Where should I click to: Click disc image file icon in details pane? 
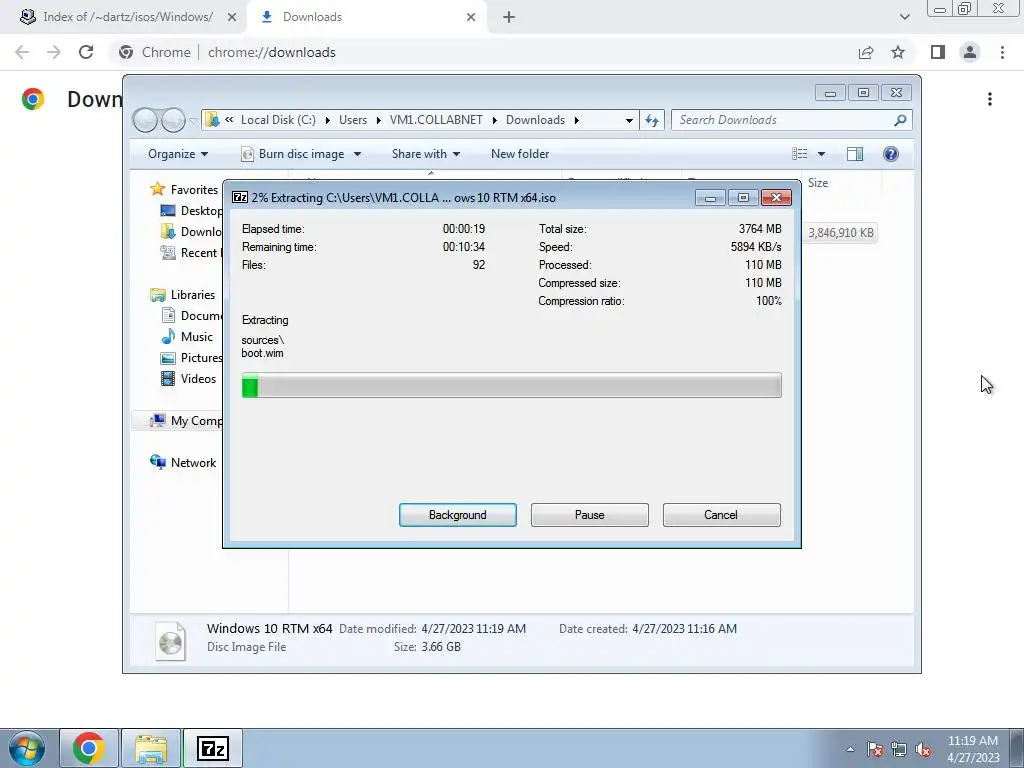(170, 641)
